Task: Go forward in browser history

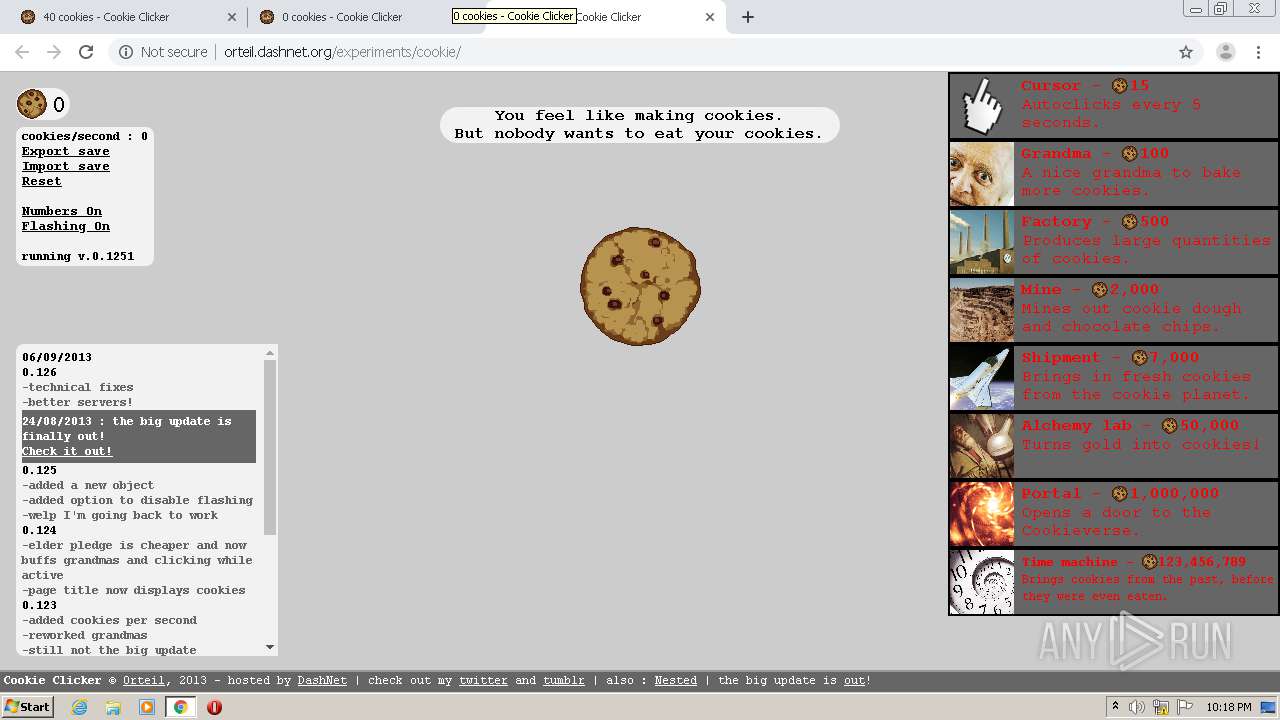Action: [54, 52]
